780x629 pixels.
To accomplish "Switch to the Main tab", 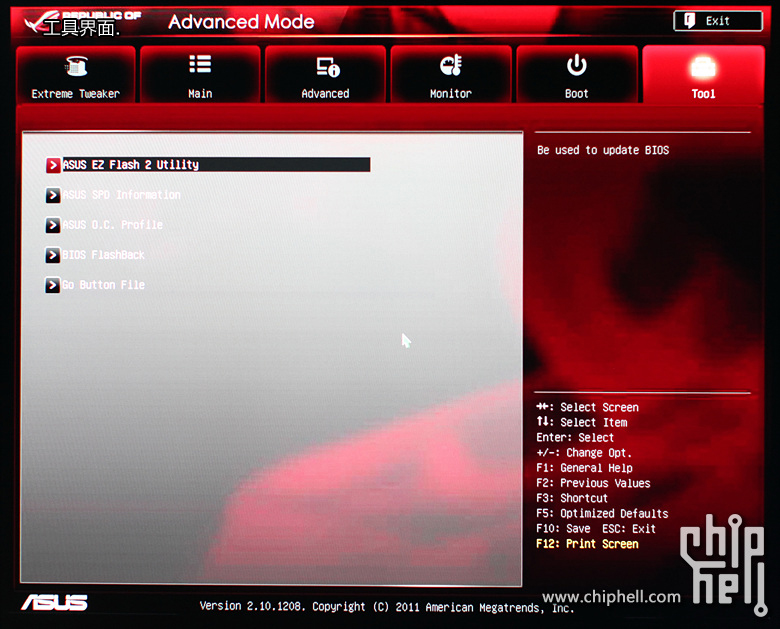I will [200, 75].
